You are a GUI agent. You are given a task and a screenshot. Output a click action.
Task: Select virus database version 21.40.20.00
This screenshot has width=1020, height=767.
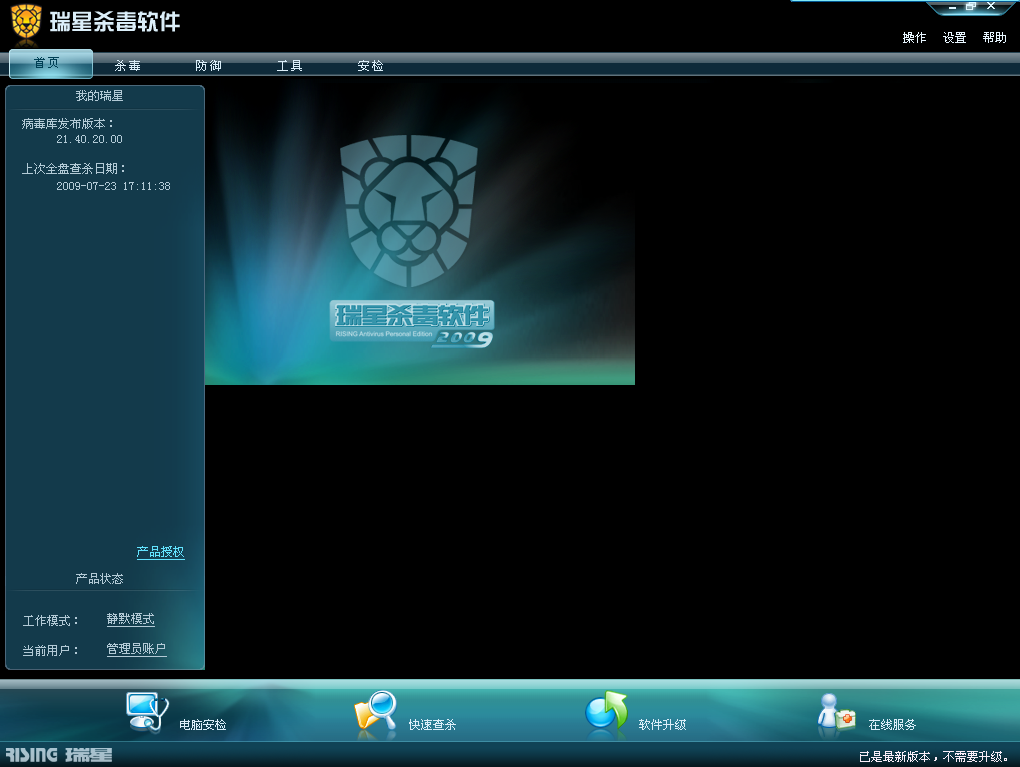[89, 139]
